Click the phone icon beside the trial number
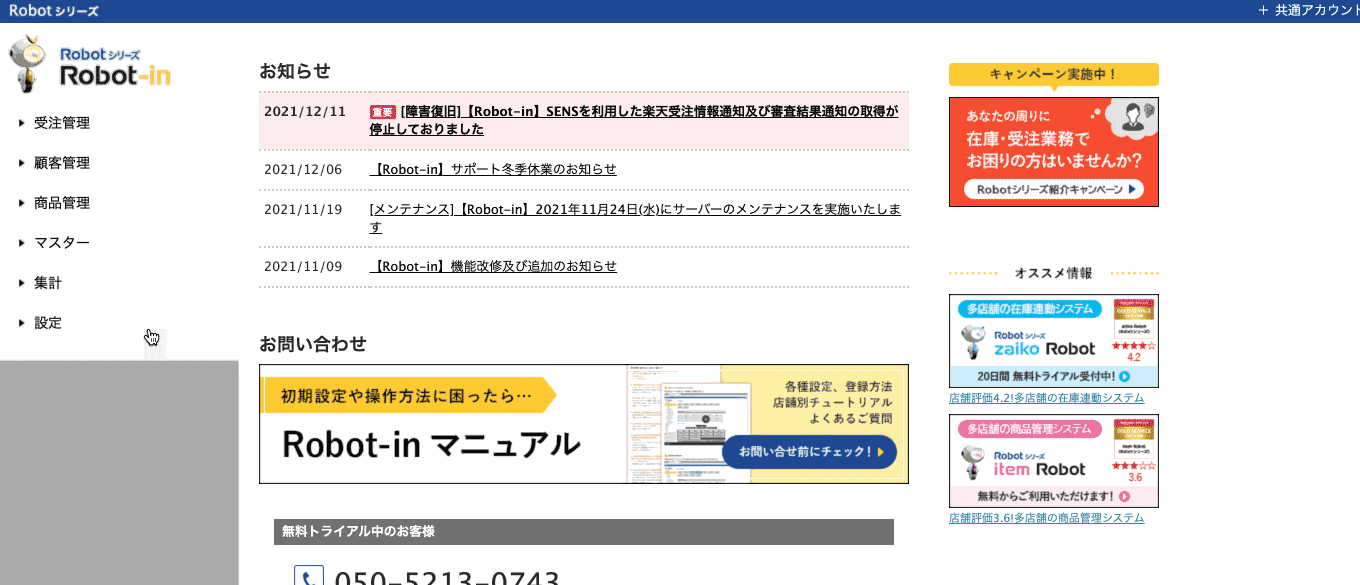 309,576
